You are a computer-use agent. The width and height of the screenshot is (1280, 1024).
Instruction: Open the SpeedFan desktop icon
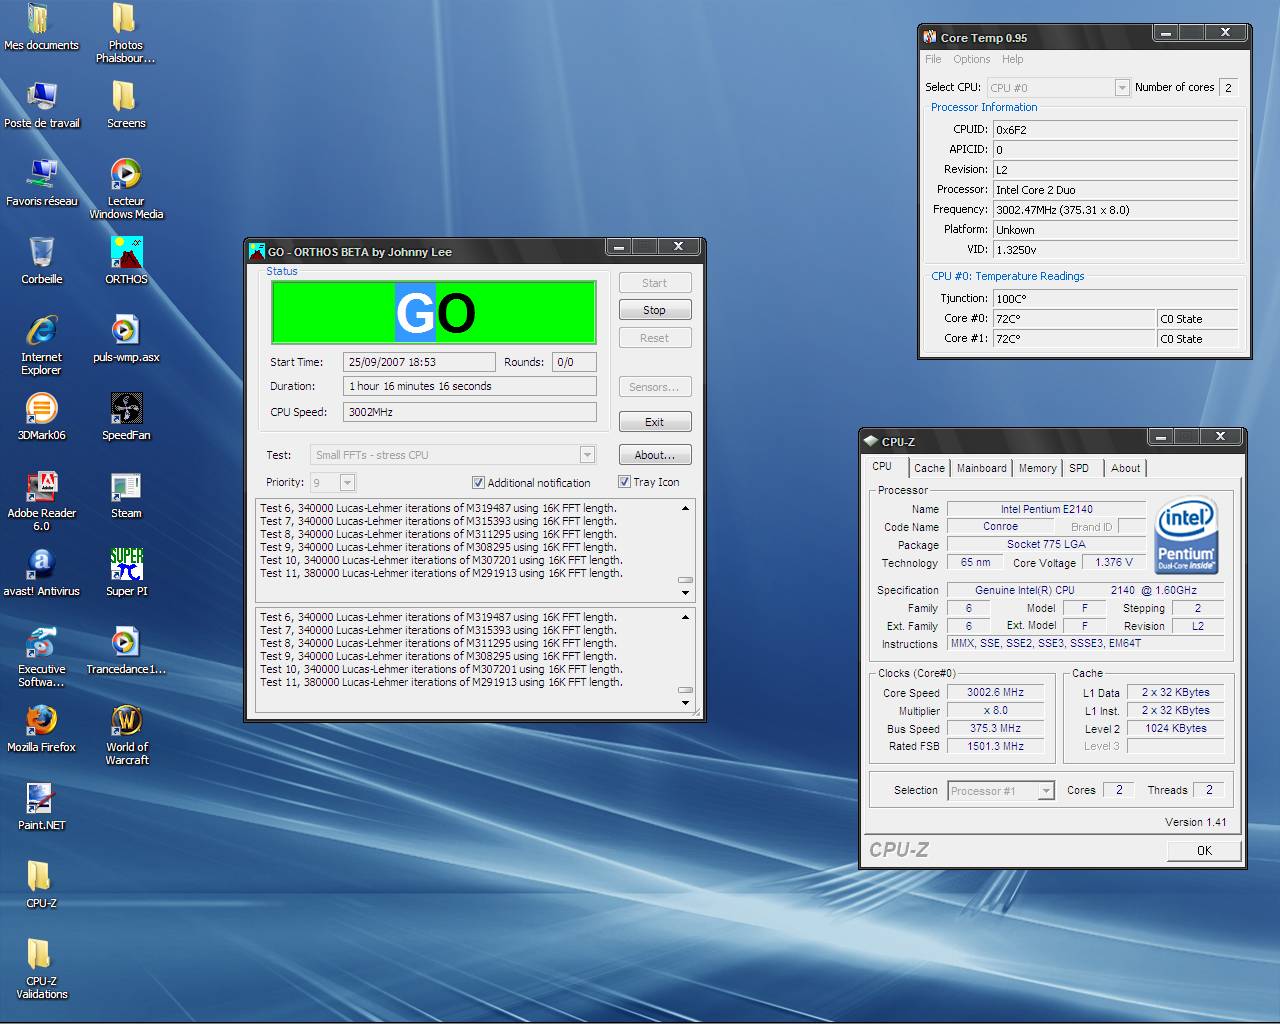(x=126, y=409)
